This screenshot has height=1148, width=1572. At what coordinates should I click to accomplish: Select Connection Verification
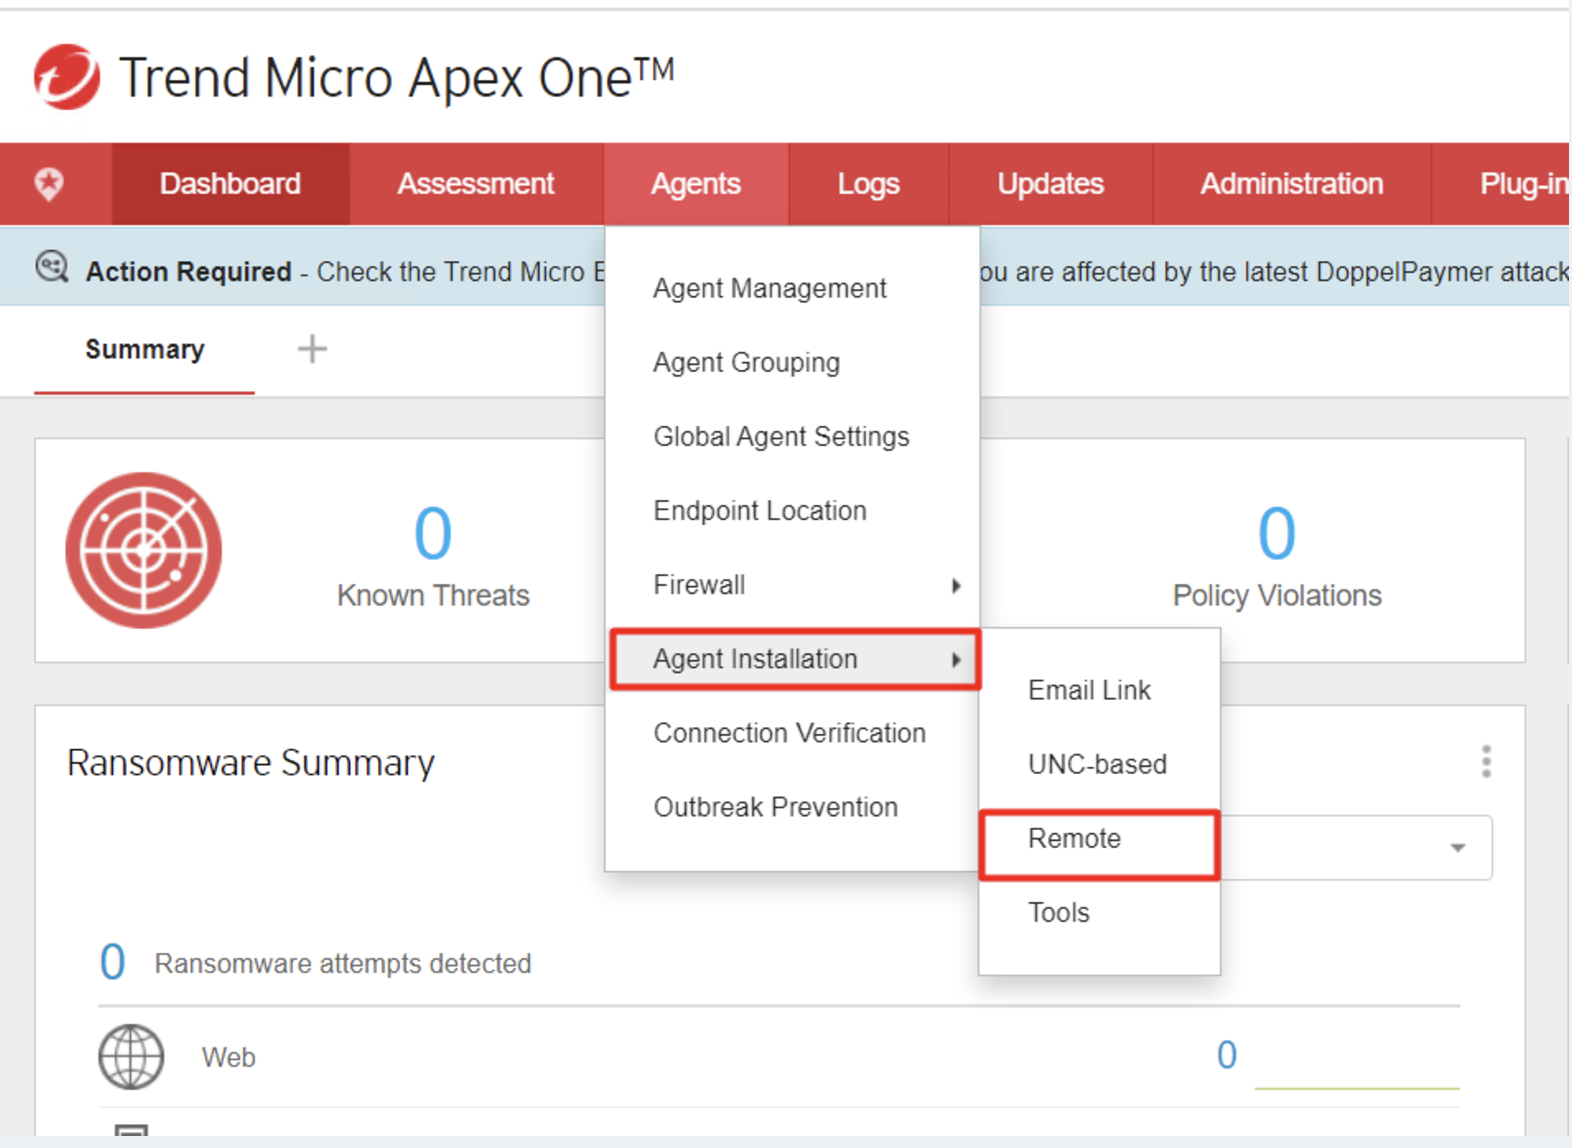pyautogui.click(x=792, y=733)
